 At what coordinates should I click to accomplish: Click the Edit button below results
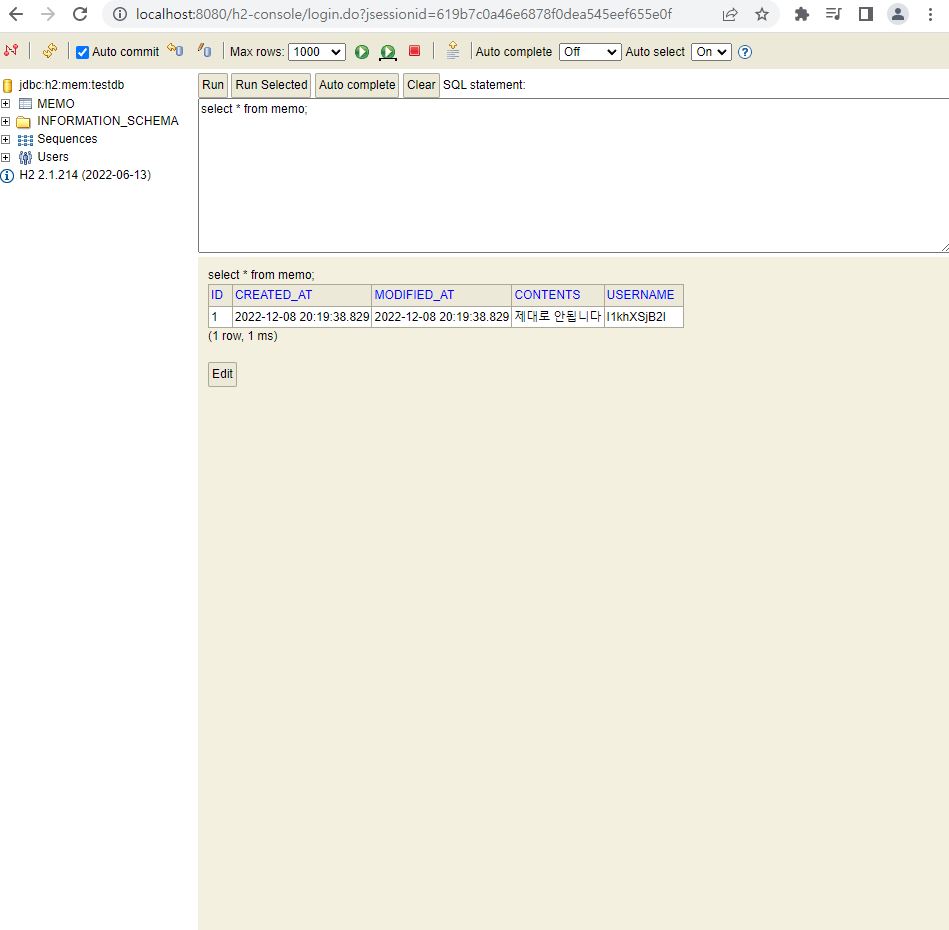(222, 374)
